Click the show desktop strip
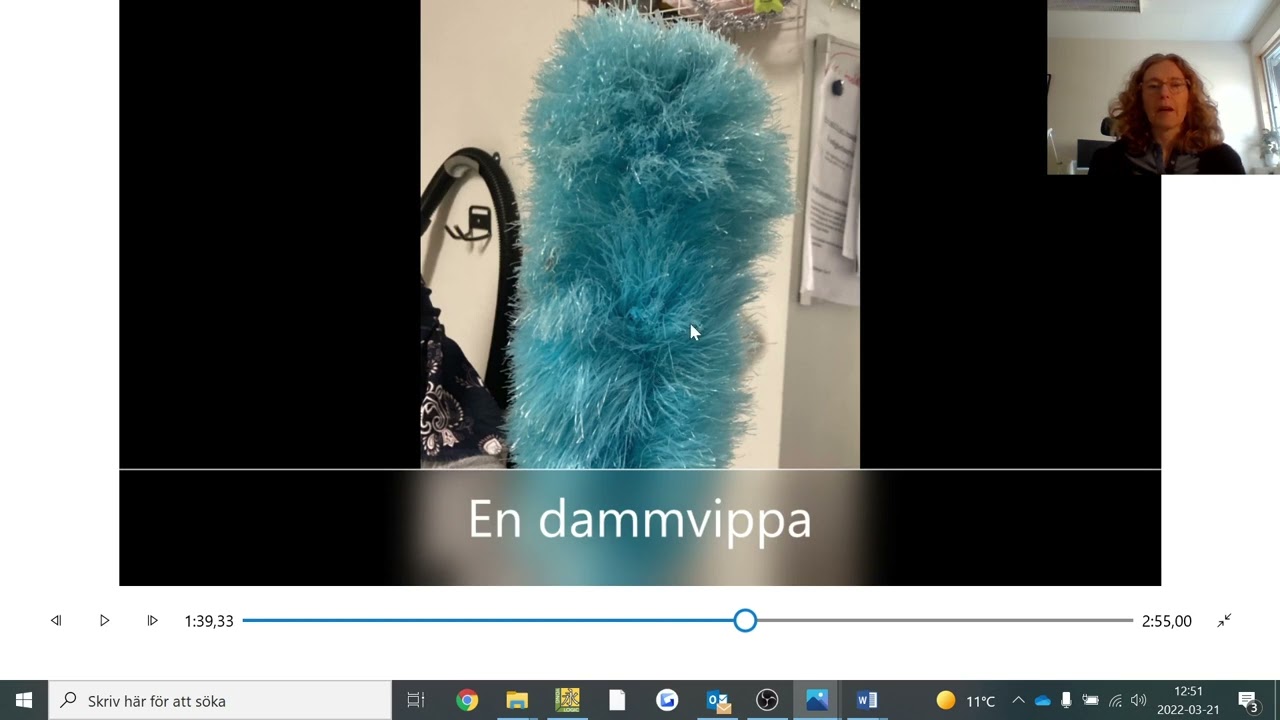This screenshot has width=1280, height=720. (x=1277, y=701)
